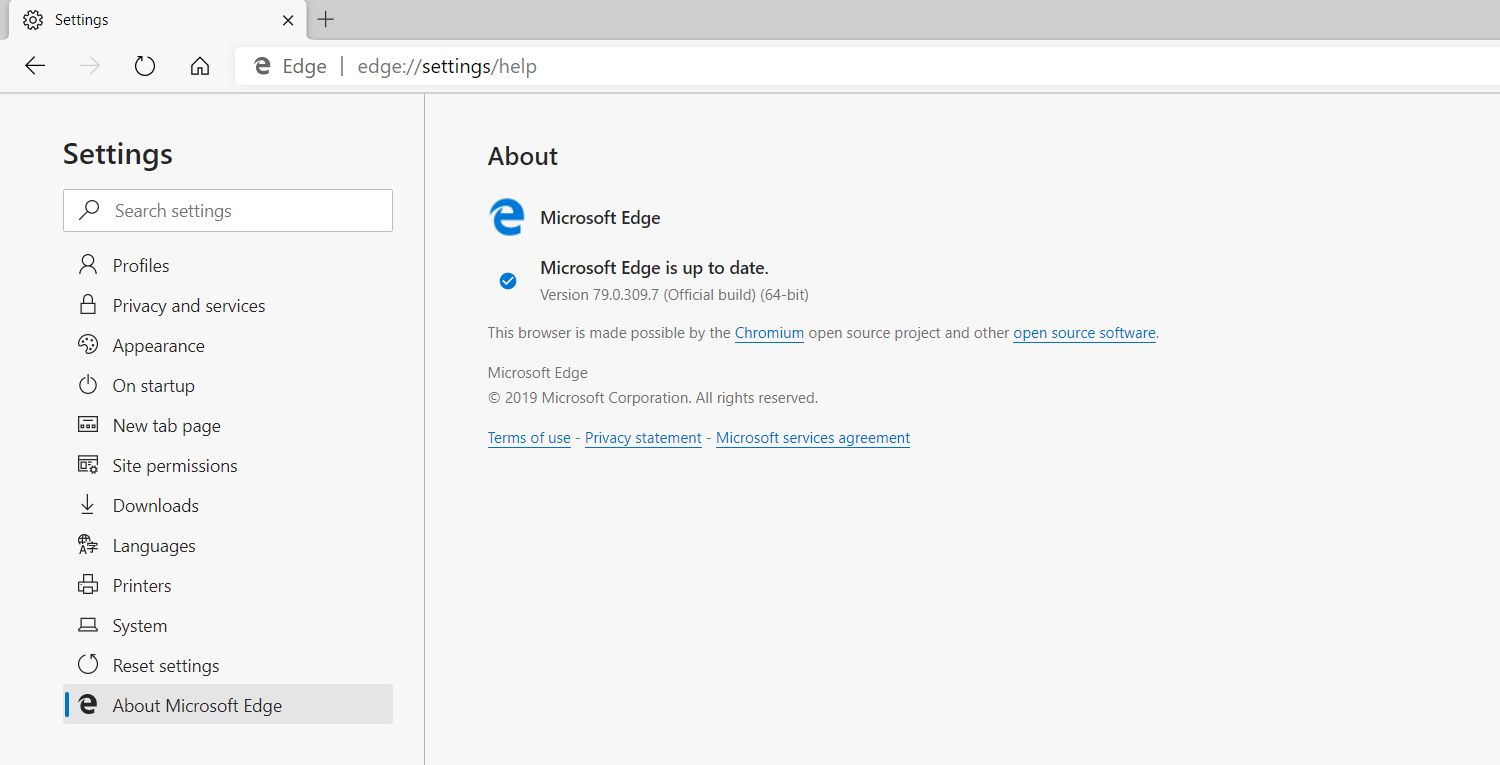The height and width of the screenshot is (765, 1500).
Task: Open Privacy and services via its lock icon
Action: point(87,305)
